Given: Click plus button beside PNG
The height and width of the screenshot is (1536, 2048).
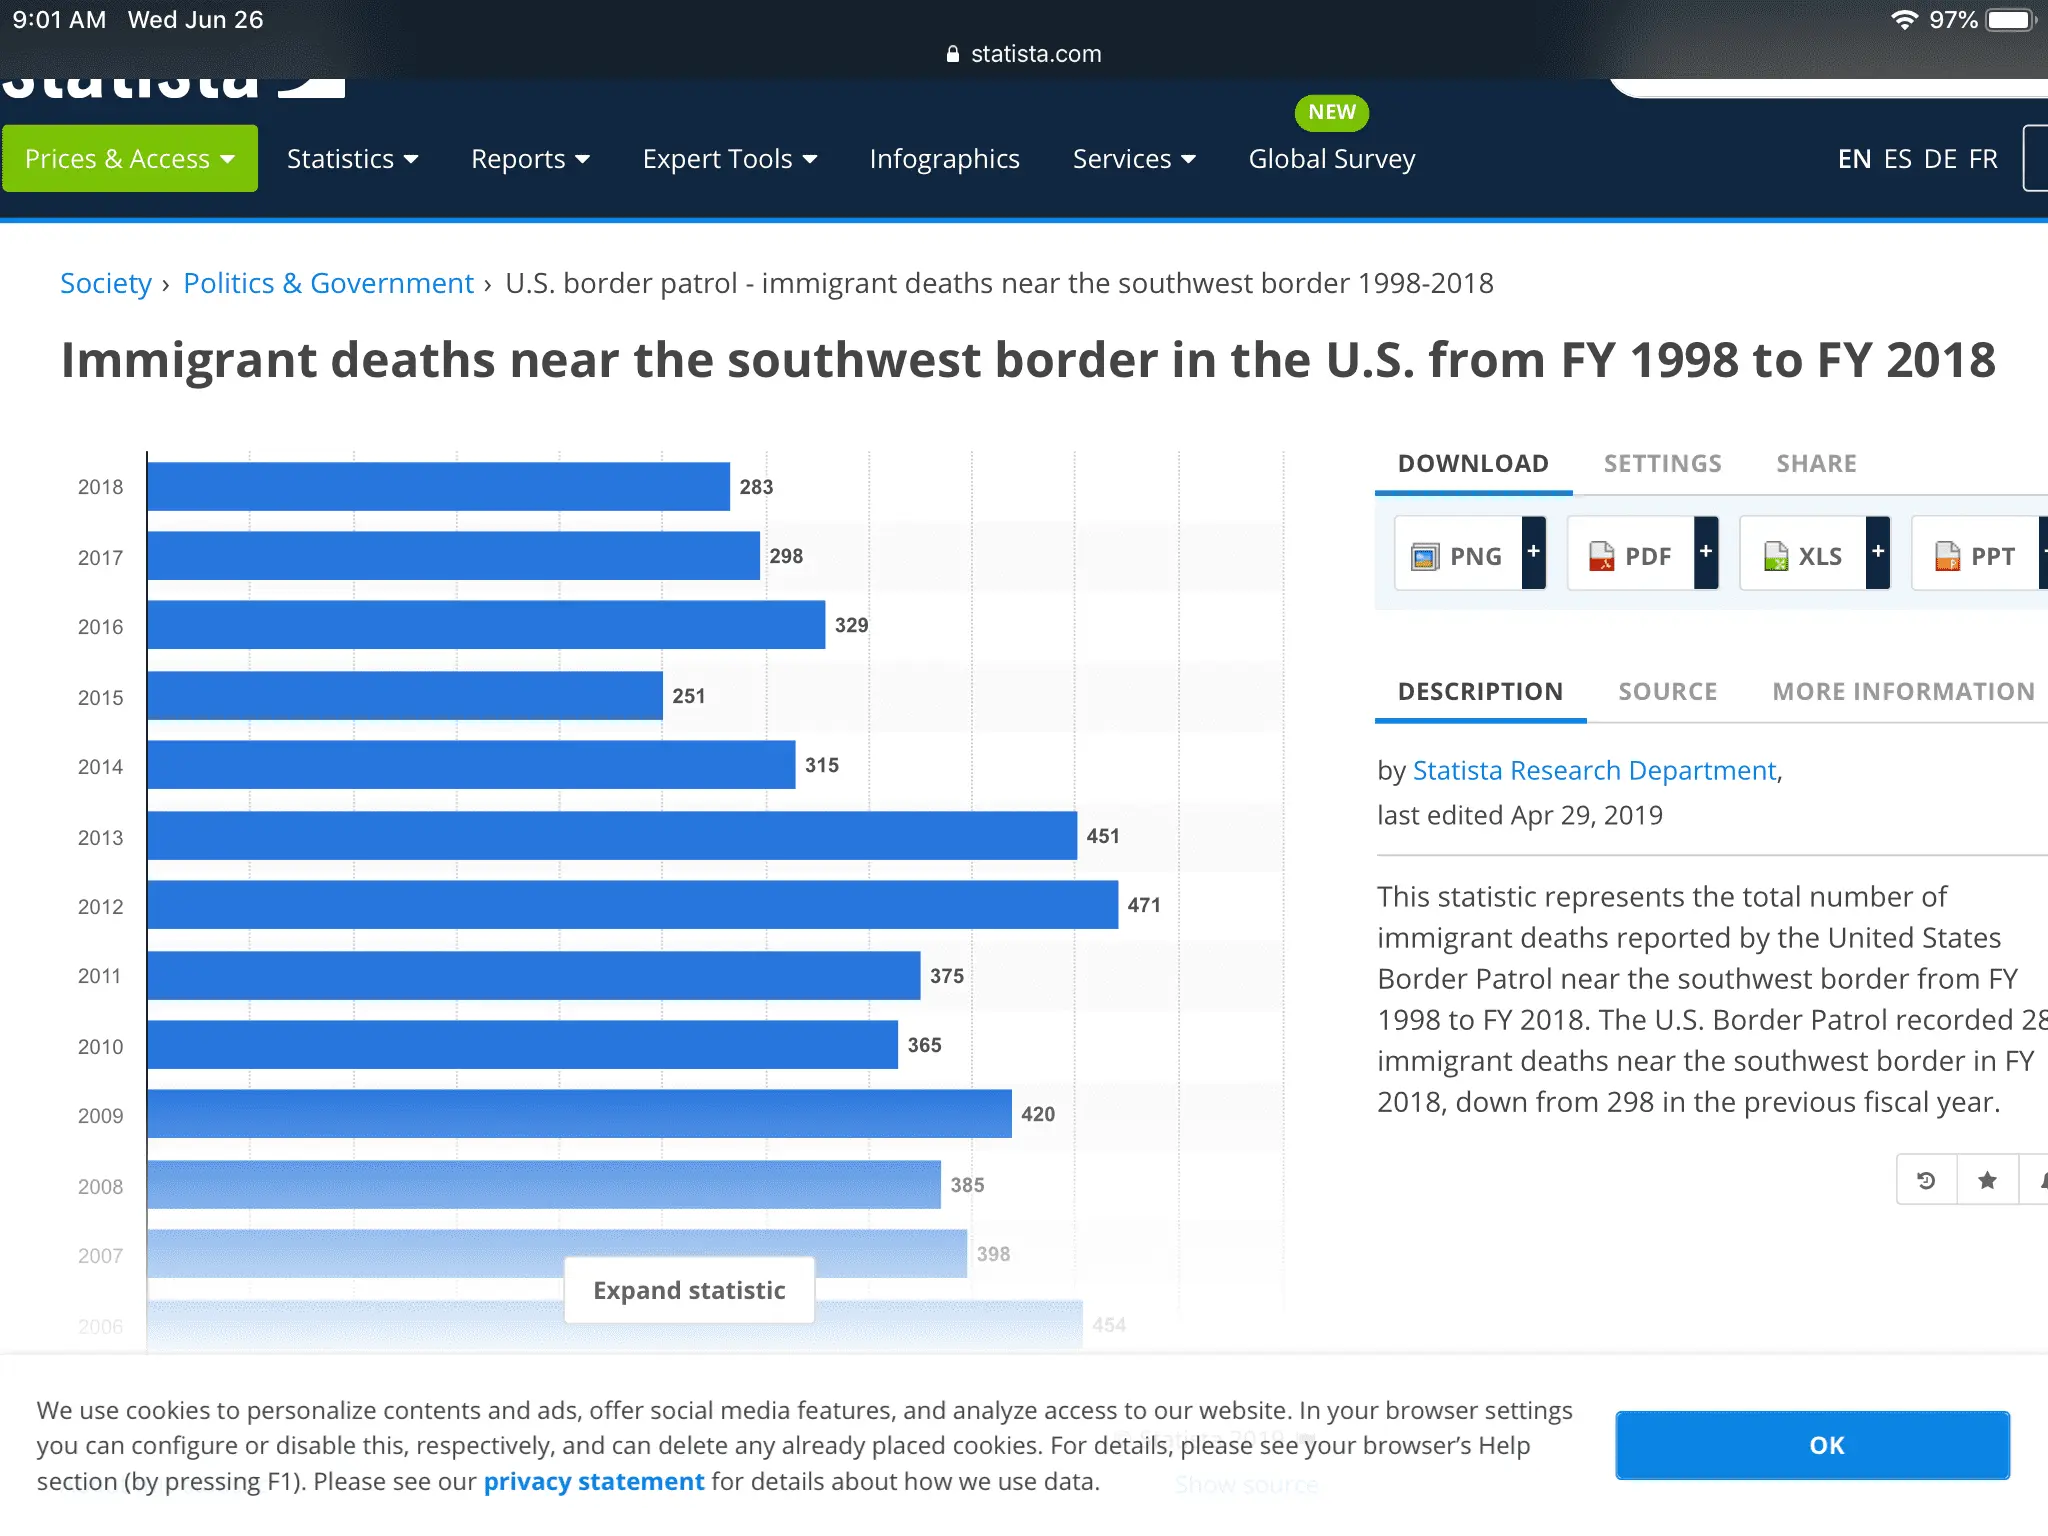Looking at the screenshot, I should coord(1533,552).
